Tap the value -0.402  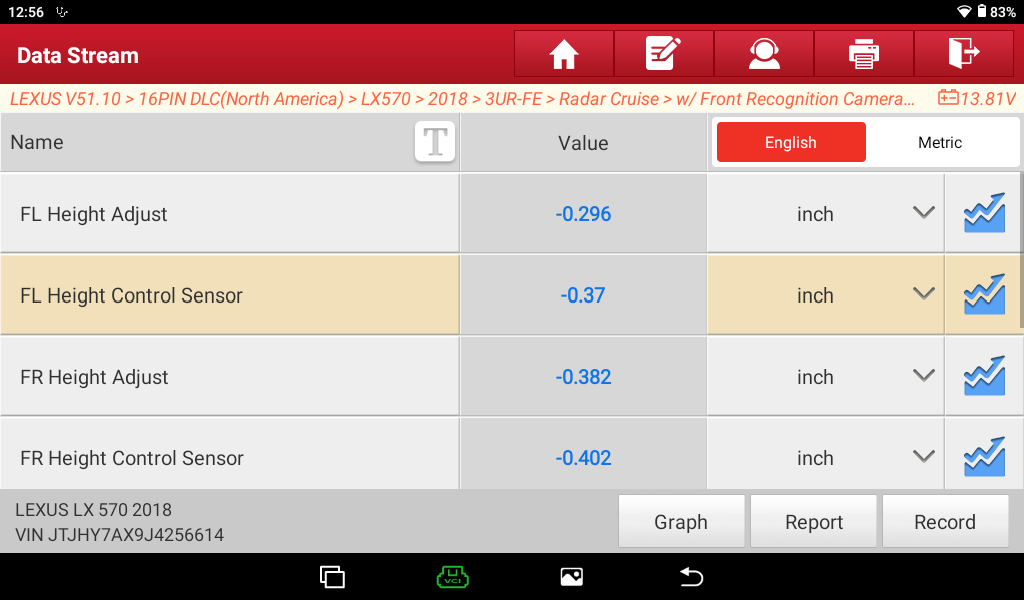pyautogui.click(x=583, y=458)
